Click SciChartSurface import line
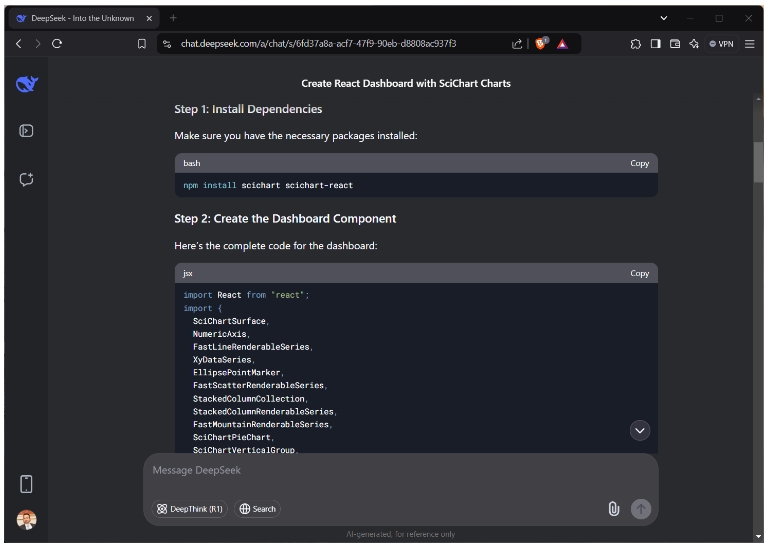This screenshot has width=771, height=551. 231,321
